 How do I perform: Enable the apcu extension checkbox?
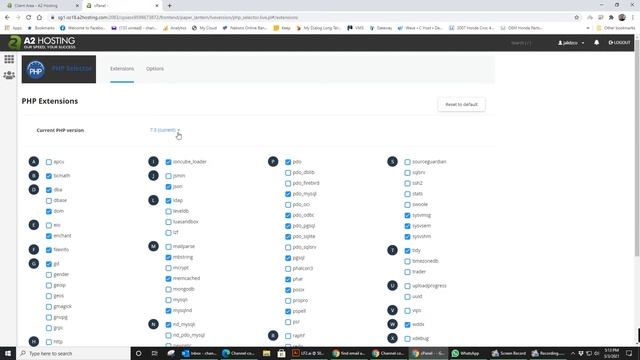[49, 162]
